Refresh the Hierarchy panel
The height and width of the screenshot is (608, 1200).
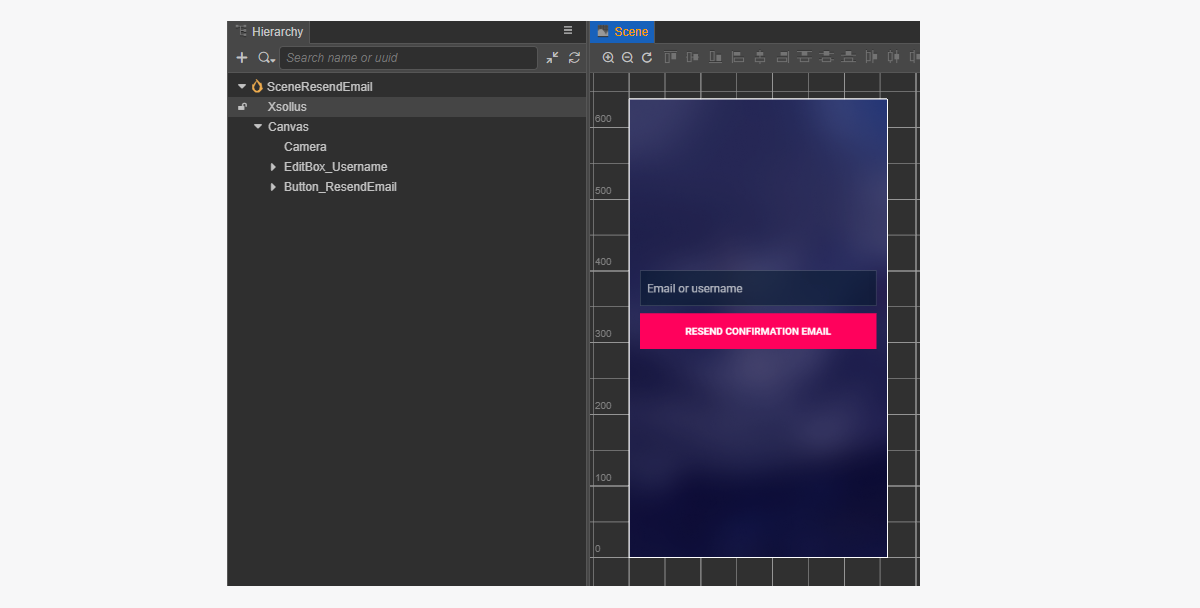pyautogui.click(x=574, y=58)
